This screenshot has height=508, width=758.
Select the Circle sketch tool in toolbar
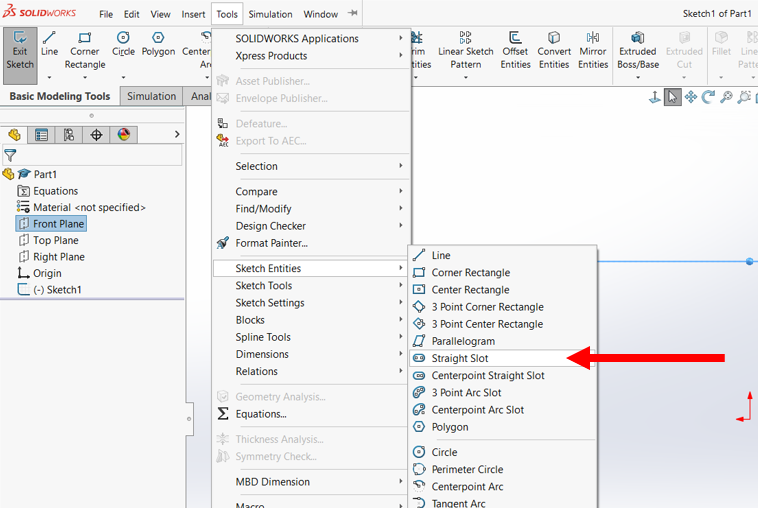[x=123, y=44]
